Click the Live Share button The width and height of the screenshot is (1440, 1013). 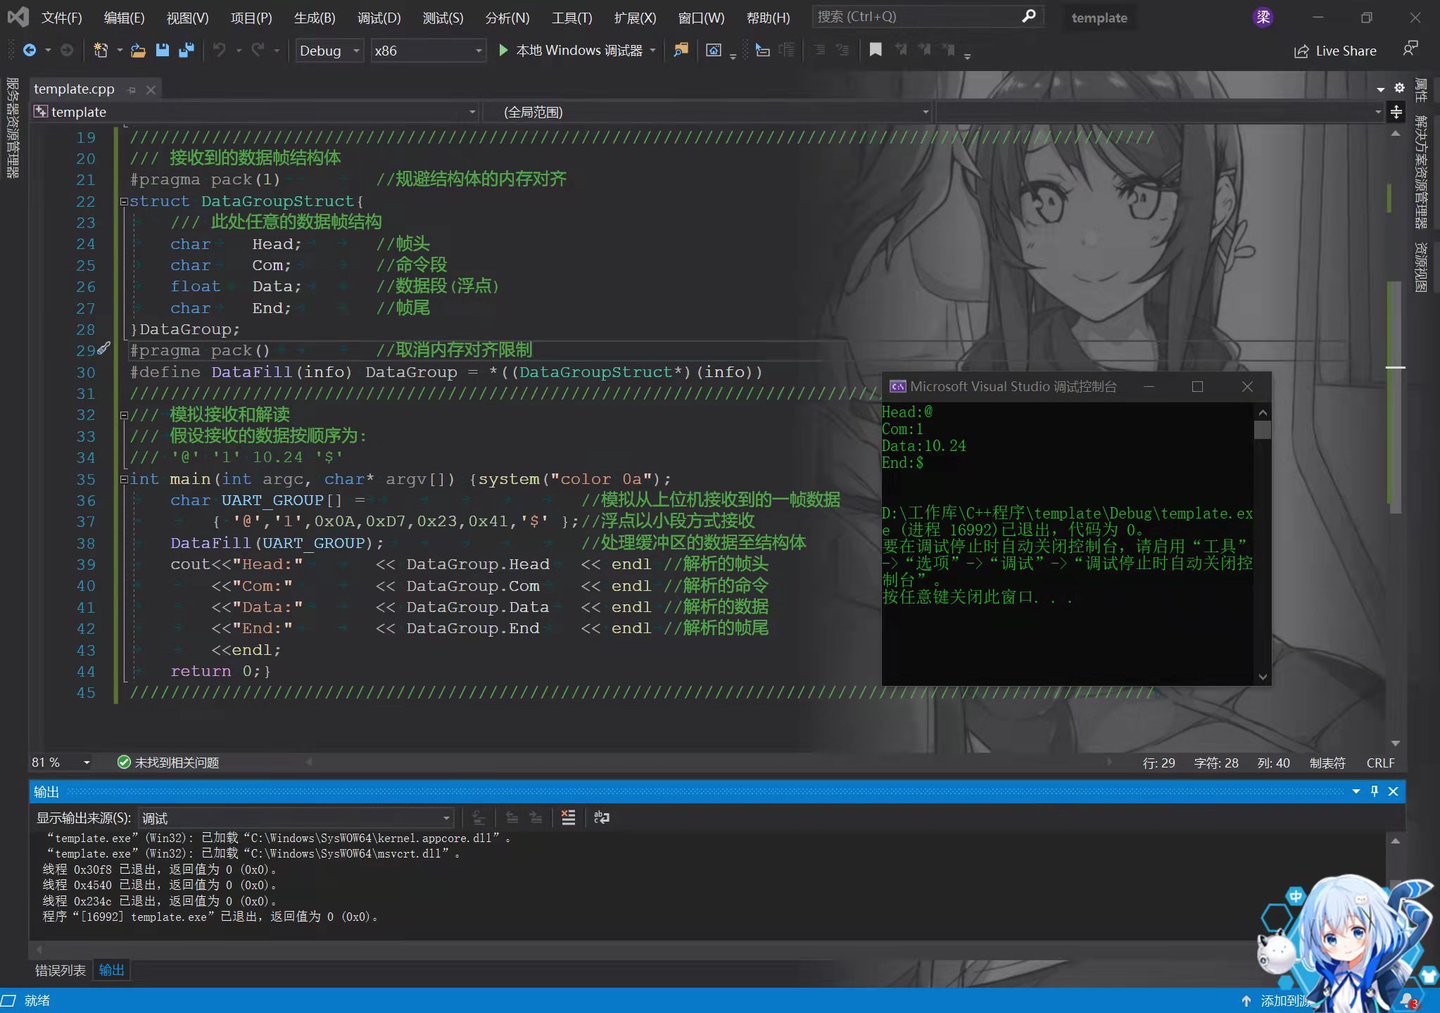click(1335, 50)
